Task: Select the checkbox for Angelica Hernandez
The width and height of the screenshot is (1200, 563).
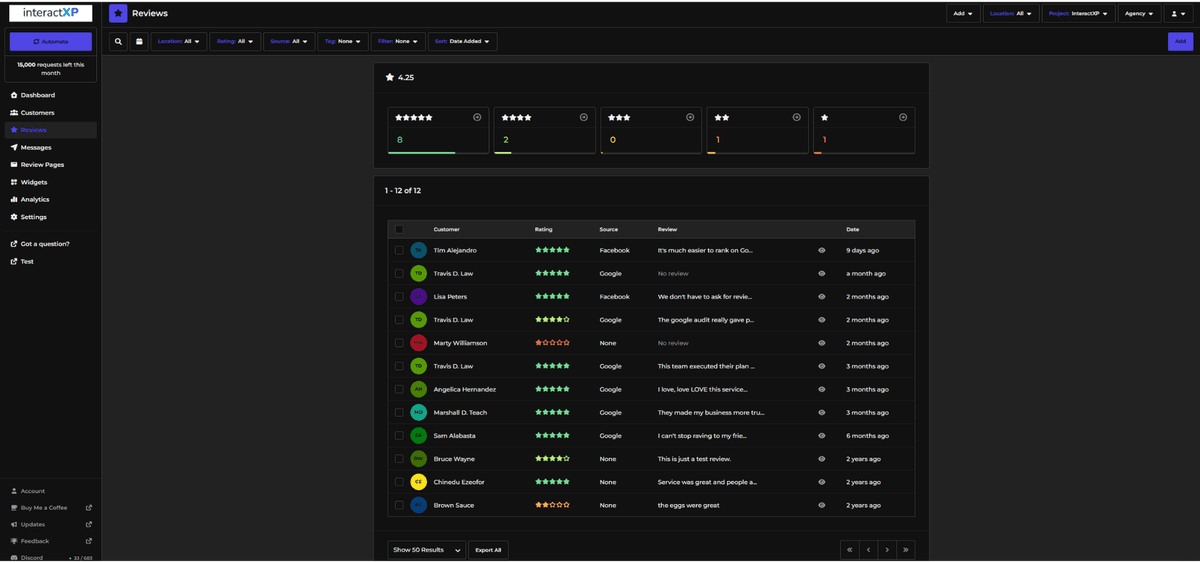Action: (399, 389)
